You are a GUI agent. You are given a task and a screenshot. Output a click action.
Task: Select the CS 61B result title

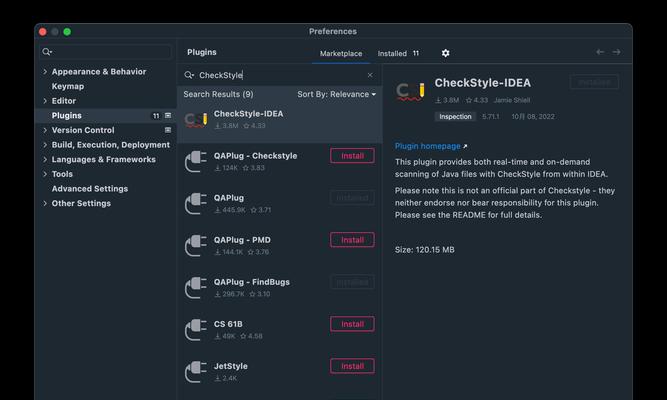click(228, 324)
